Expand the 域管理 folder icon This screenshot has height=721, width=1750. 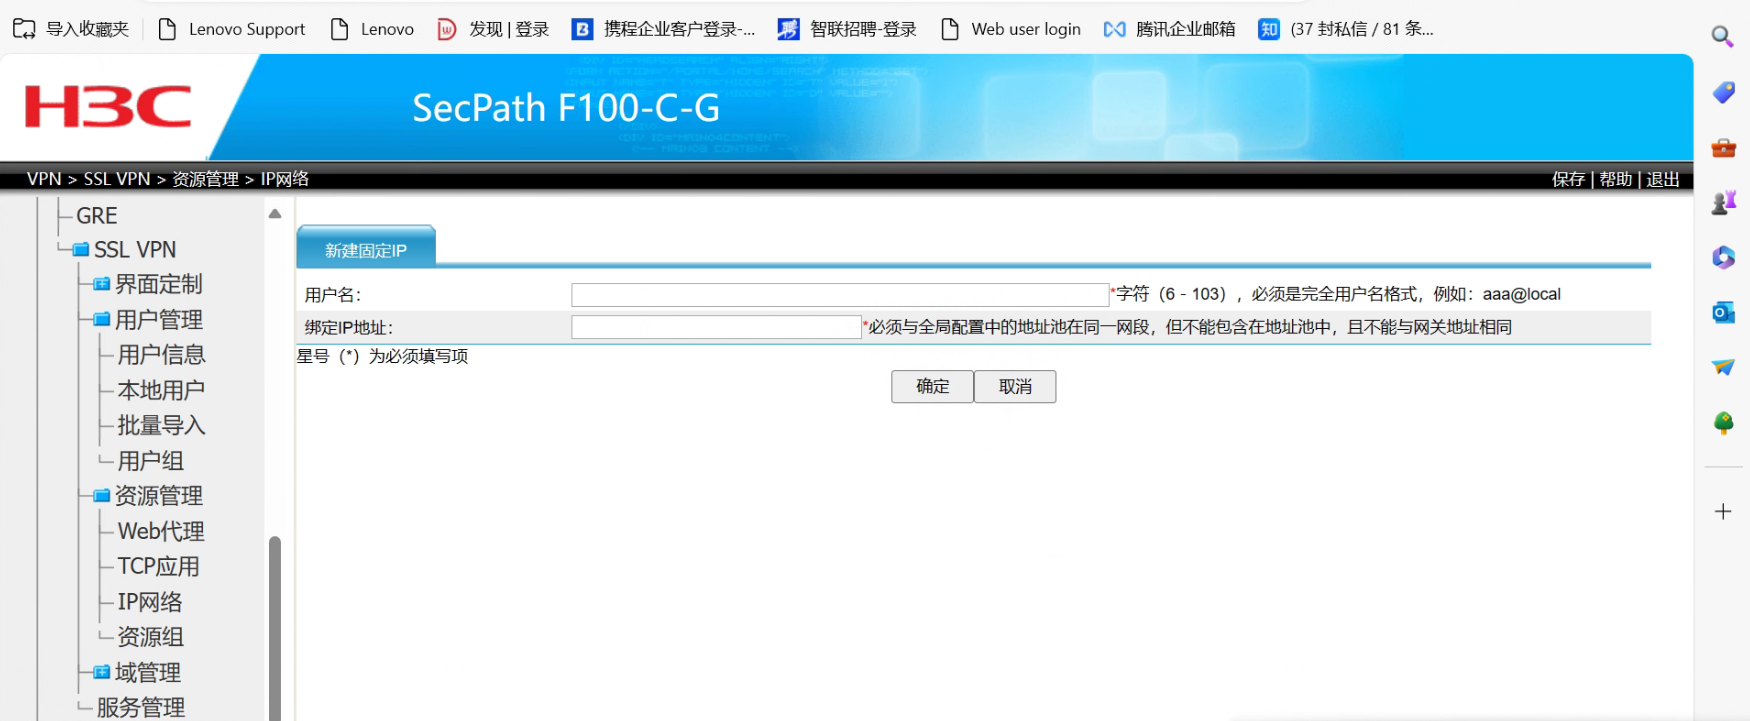[x=101, y=673]
